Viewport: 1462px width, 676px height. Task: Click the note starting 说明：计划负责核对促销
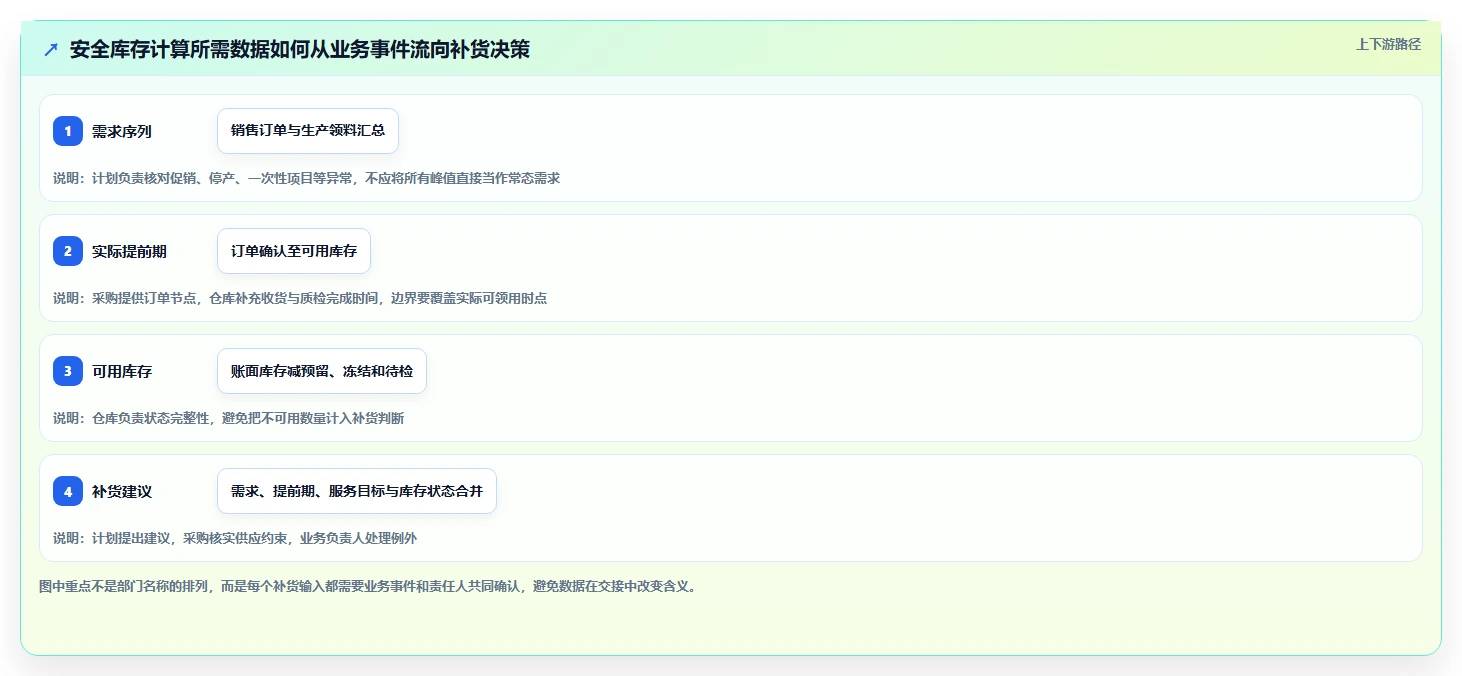click(x=306, y=178)
